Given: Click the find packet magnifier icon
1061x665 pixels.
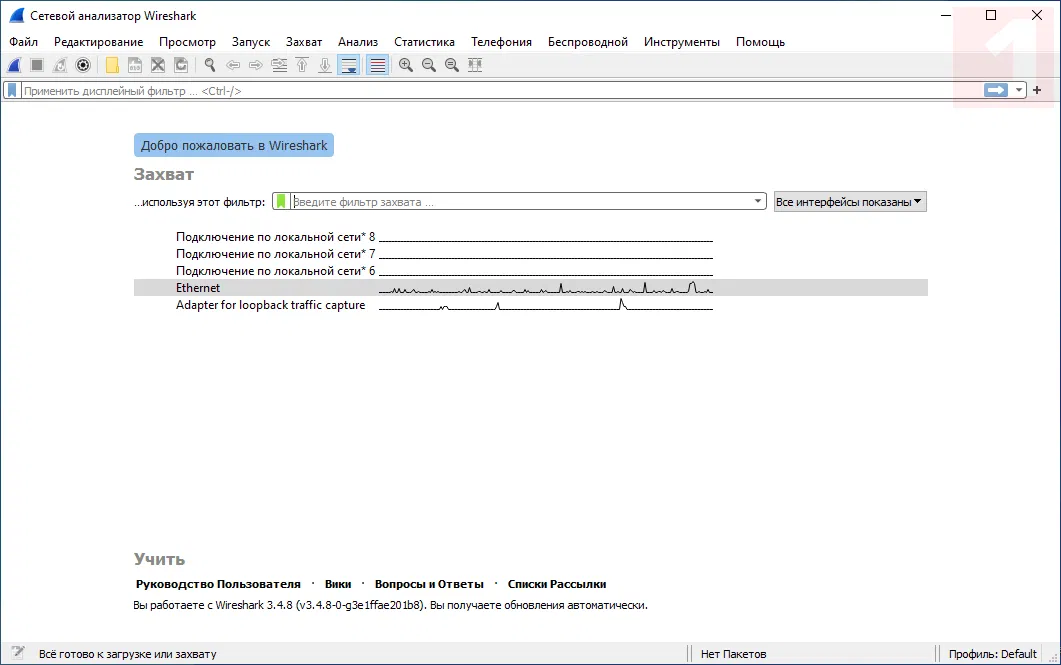Looking at the screenshot, I should pos(210,65).
